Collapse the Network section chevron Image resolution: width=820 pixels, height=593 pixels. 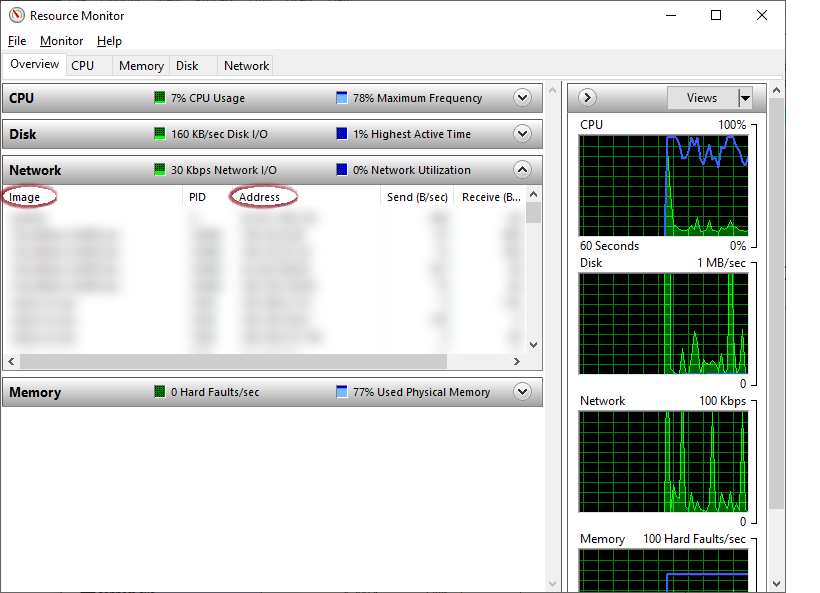pyautogui.click(x=522, y=169)
